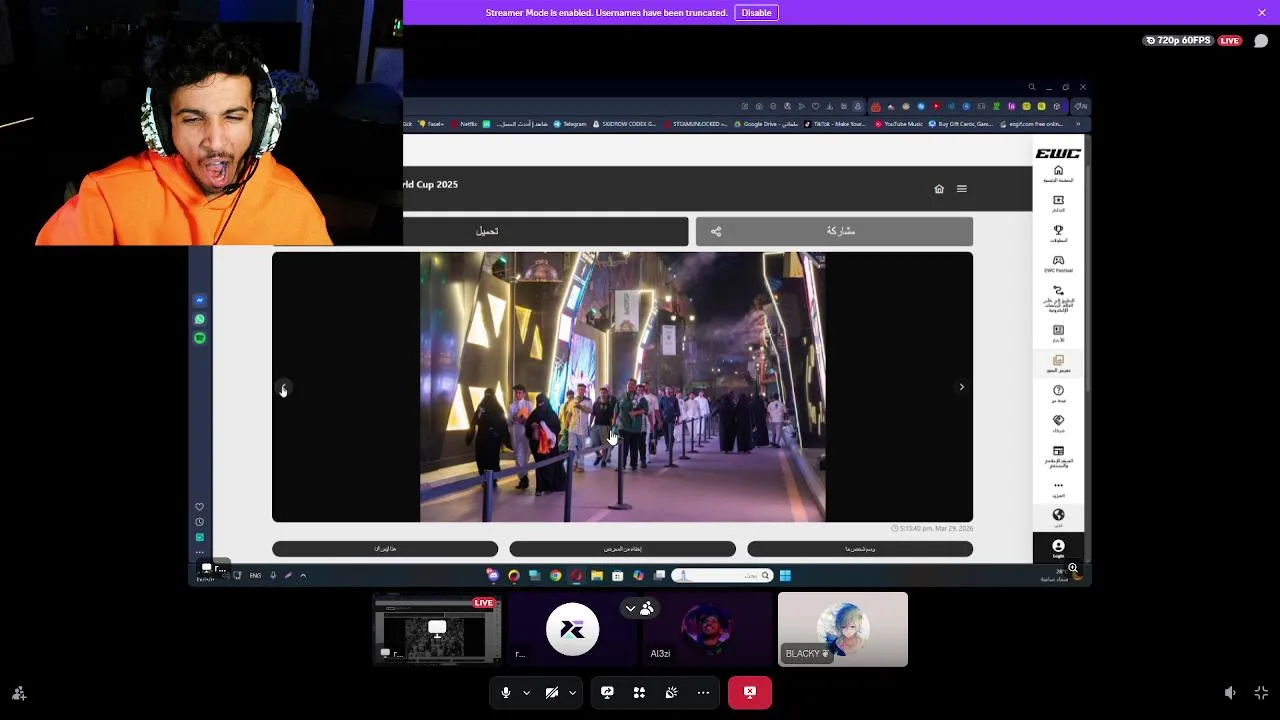Open the EWC sidebar media center item
Screen dimensions: 1280x720
[1058, 457]
